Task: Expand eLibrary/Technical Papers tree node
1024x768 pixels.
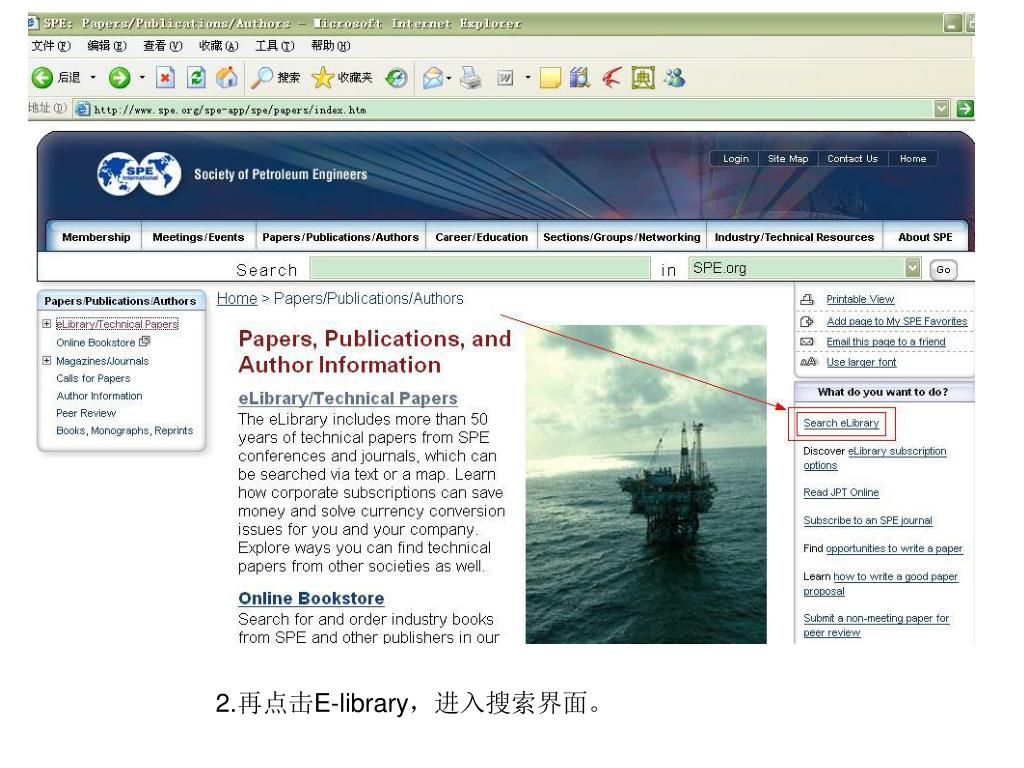Action: point(46,323)
